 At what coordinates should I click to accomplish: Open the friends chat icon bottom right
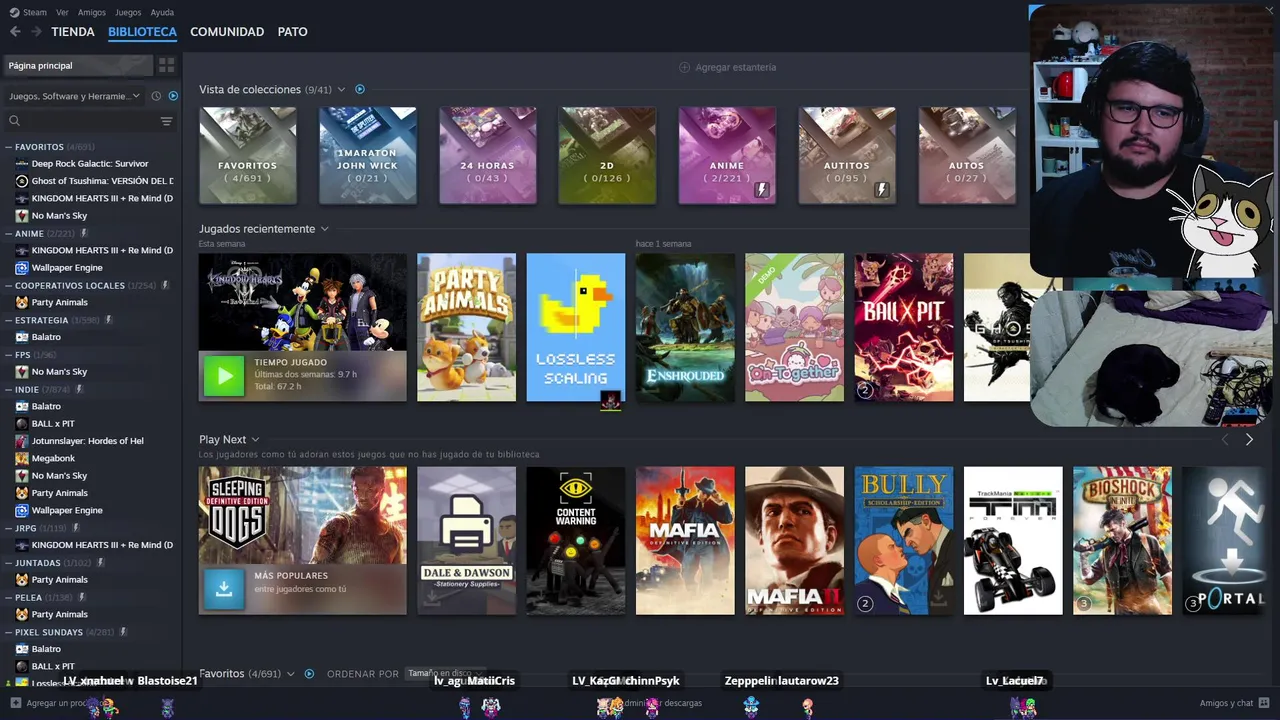tap(1264, 703)
